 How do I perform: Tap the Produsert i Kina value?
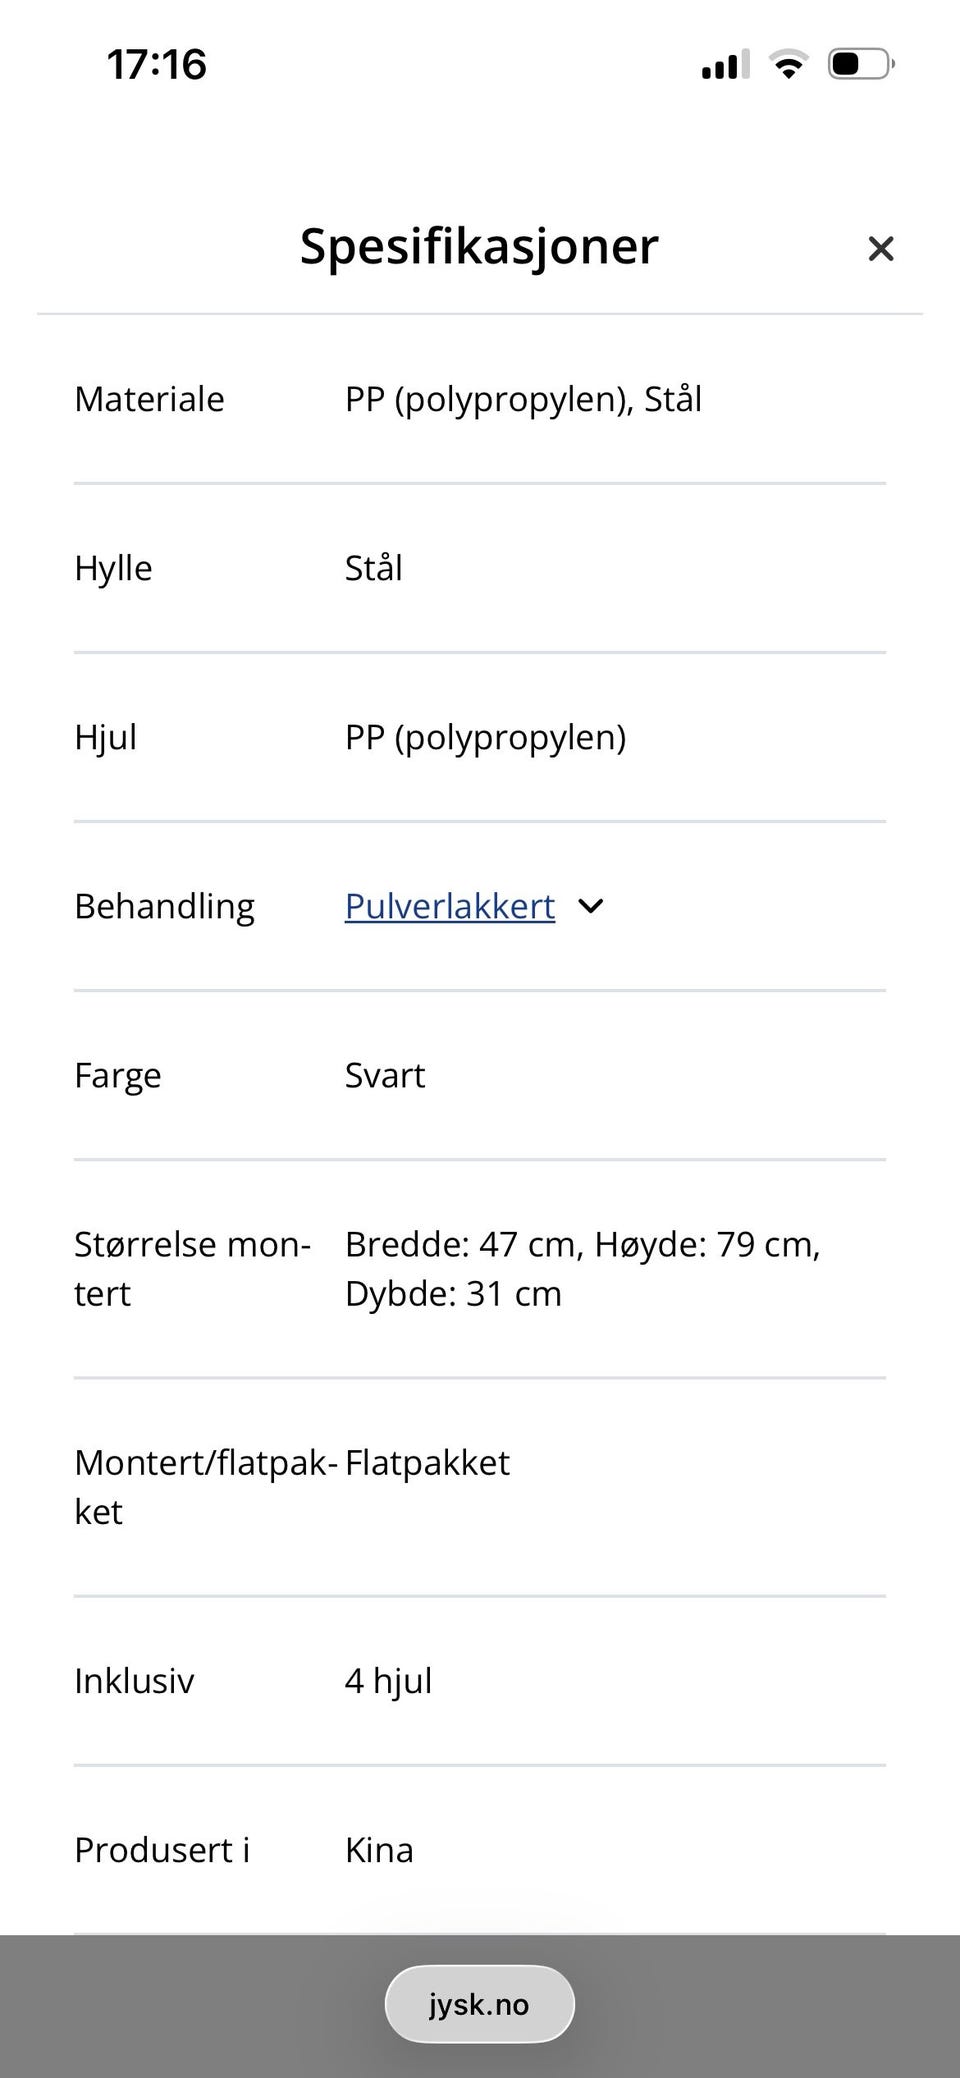coord(379,1850)
